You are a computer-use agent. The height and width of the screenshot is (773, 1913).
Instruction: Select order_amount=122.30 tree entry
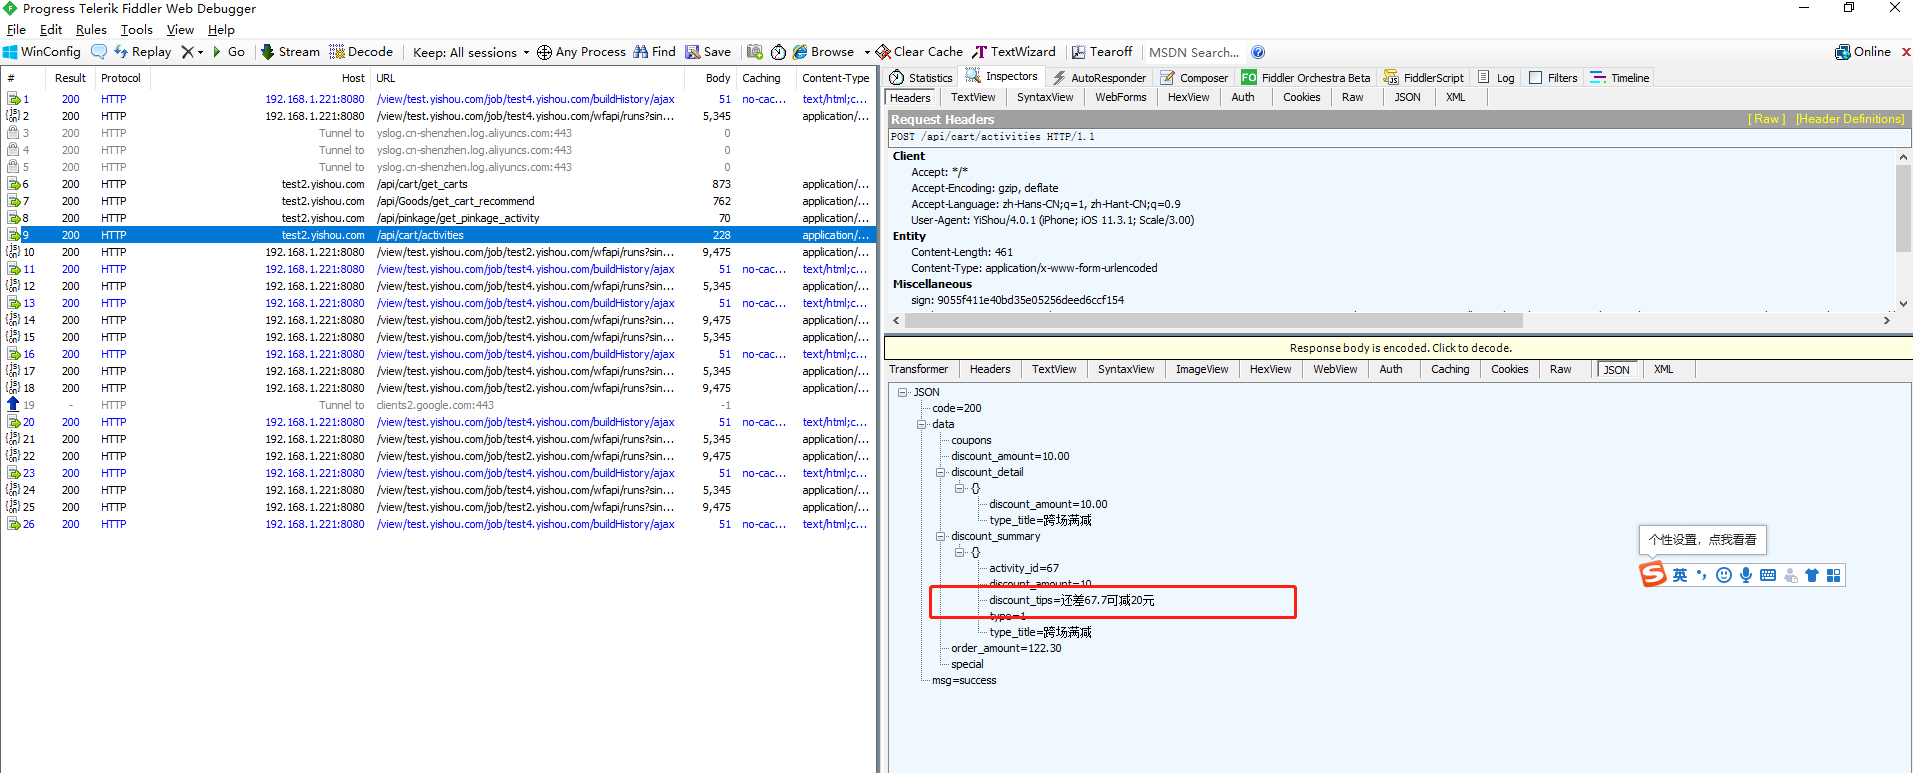(1006, 648)
